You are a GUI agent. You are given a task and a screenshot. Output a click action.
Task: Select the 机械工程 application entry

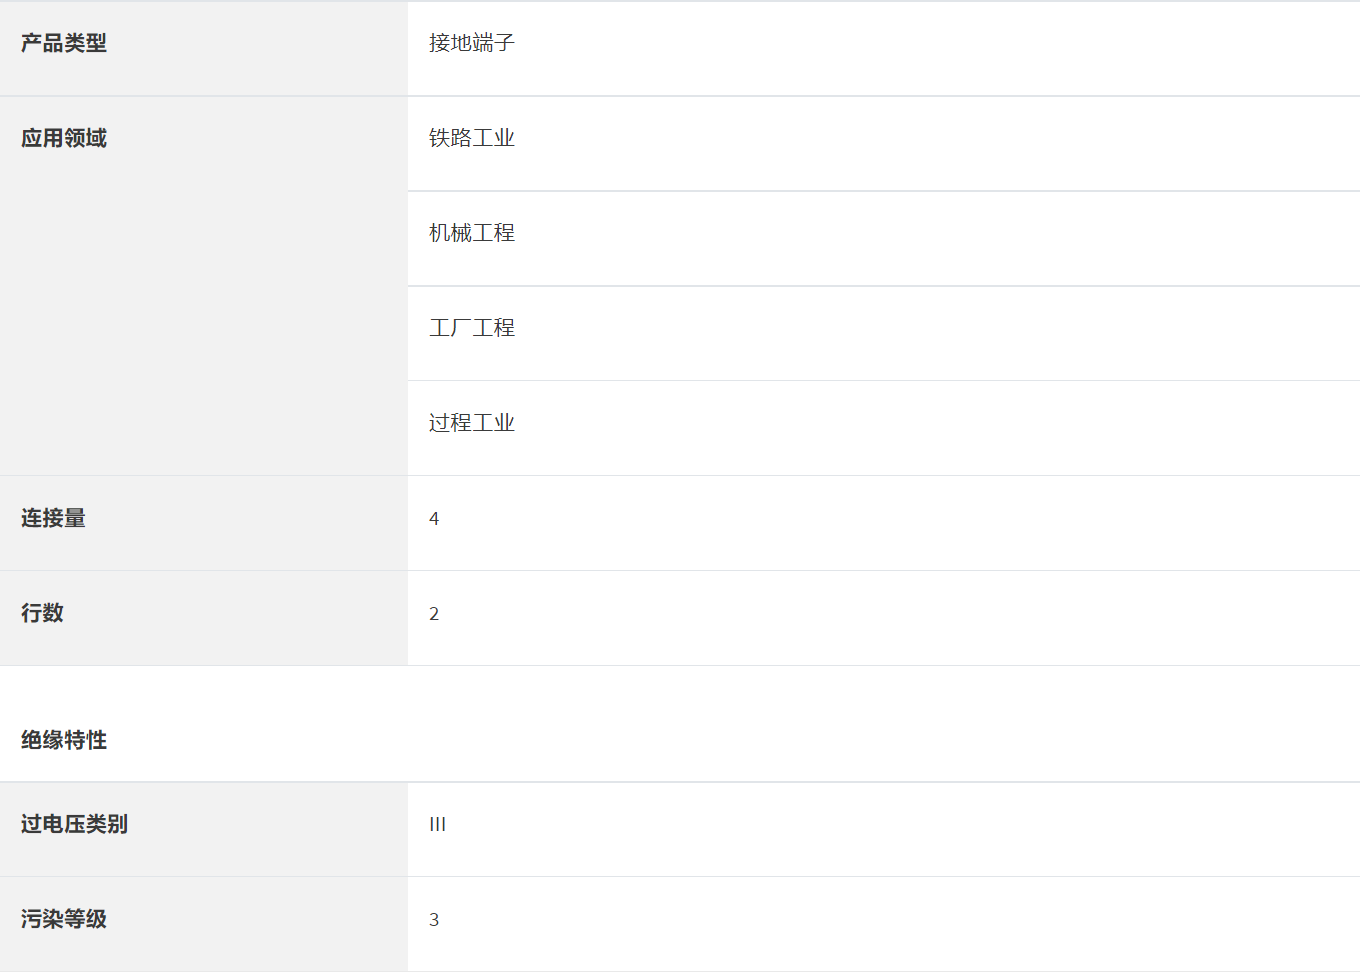471,233
